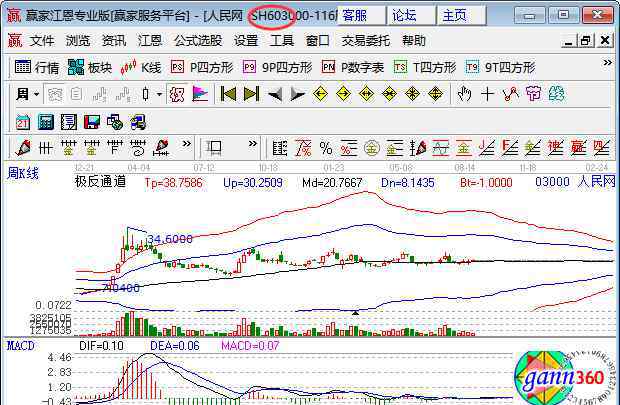The image size is (620, 405).
Task: Click the yellow diamond horizontal-expand icon
Action: (367, 94)
